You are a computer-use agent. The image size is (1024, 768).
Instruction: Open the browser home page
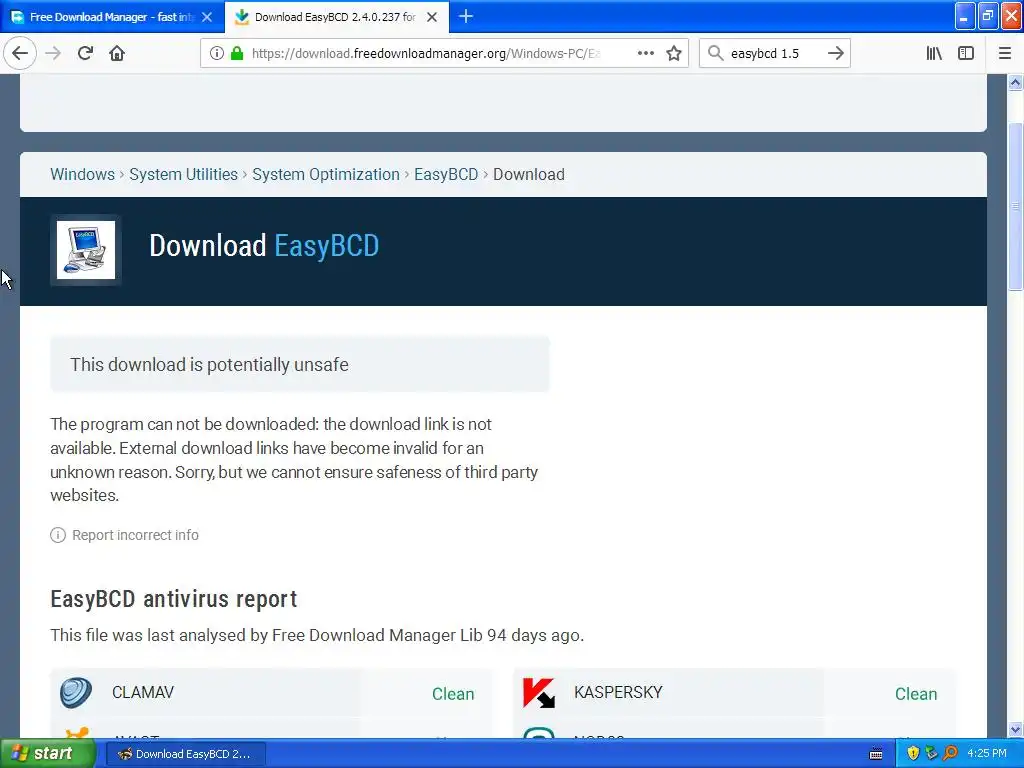click(117, 53)
